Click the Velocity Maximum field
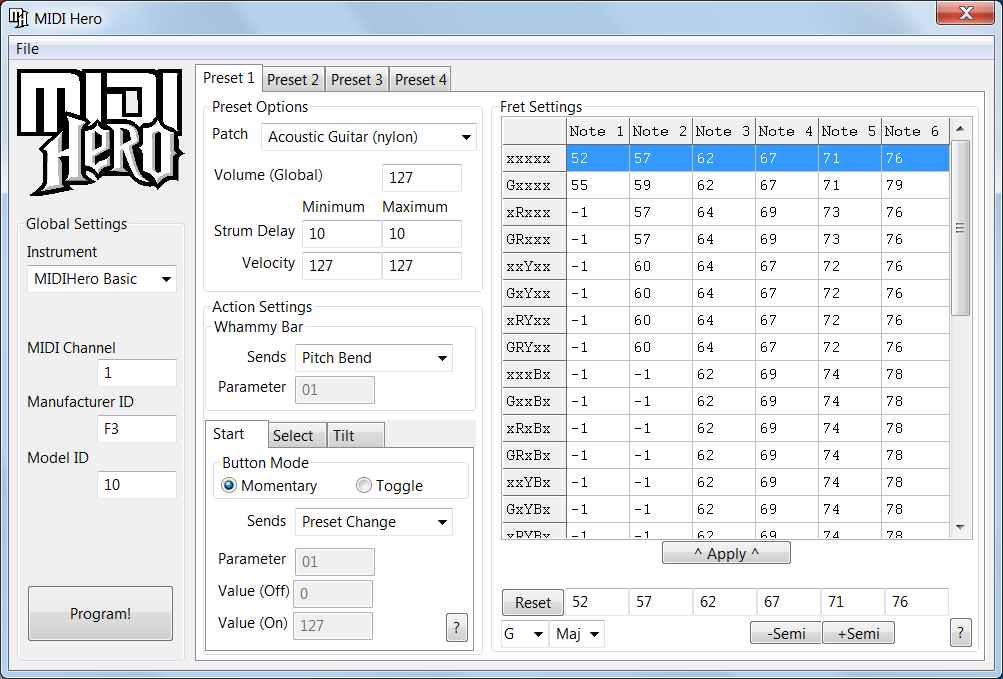Screen dimensions: 1003x679 422,266
